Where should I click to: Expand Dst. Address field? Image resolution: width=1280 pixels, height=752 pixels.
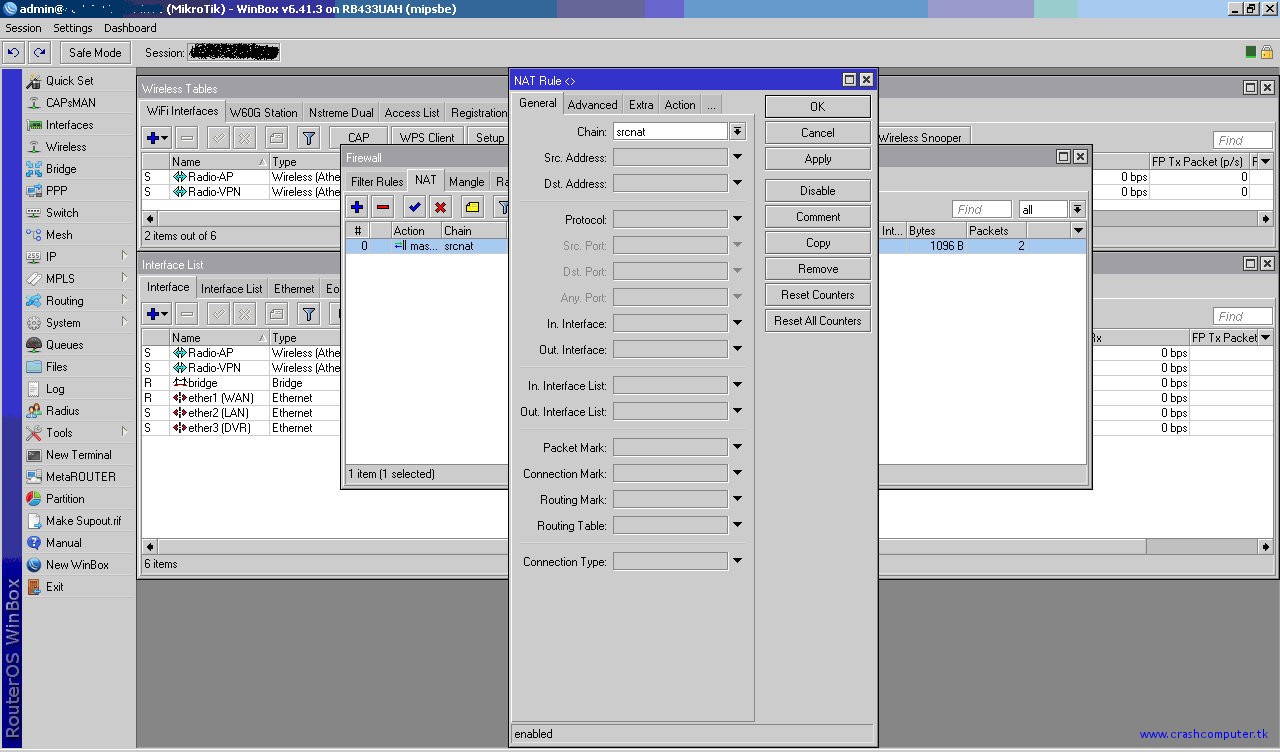point(737,183)
